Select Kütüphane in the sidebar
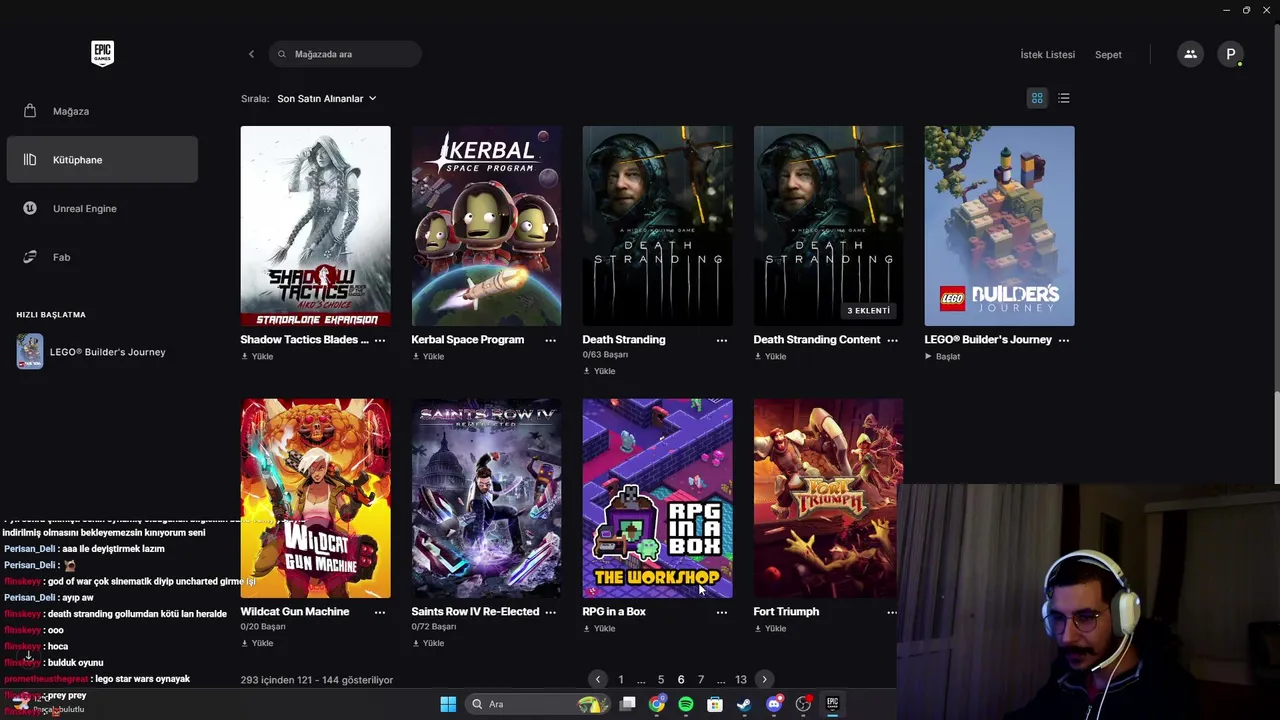 (x=102, y=160)
